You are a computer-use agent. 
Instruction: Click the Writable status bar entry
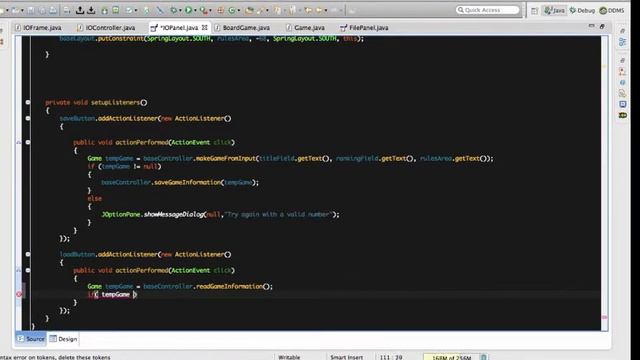pyautogui.click(x=289, y=357)
